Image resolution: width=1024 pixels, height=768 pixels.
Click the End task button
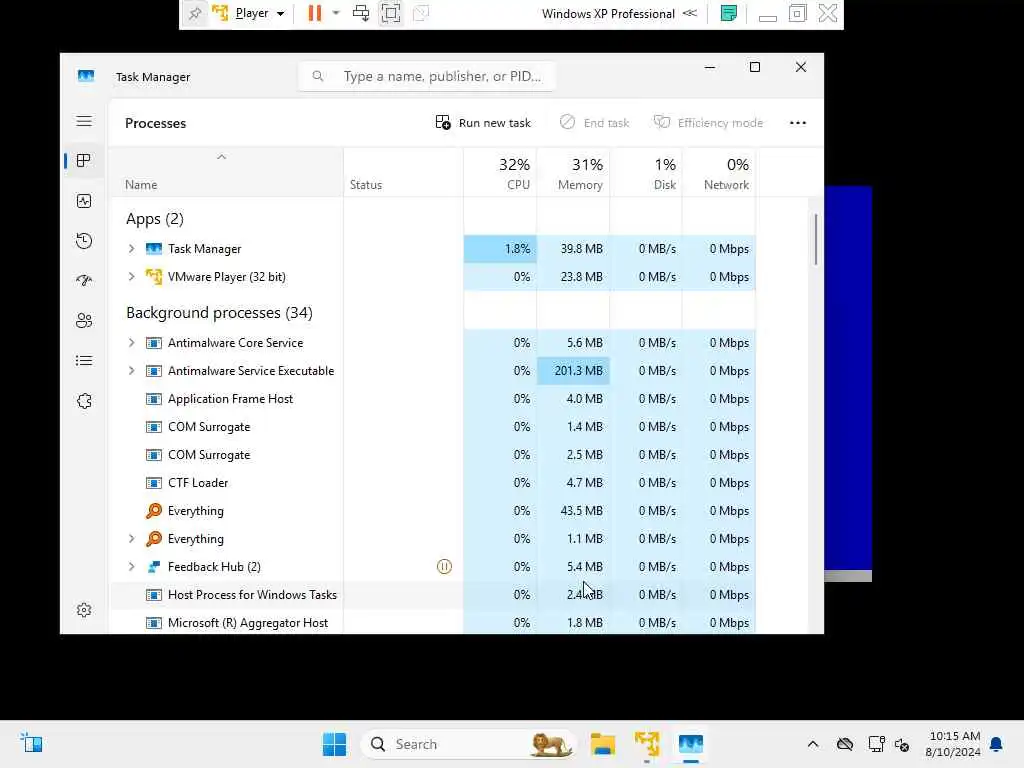pos(595,123)
